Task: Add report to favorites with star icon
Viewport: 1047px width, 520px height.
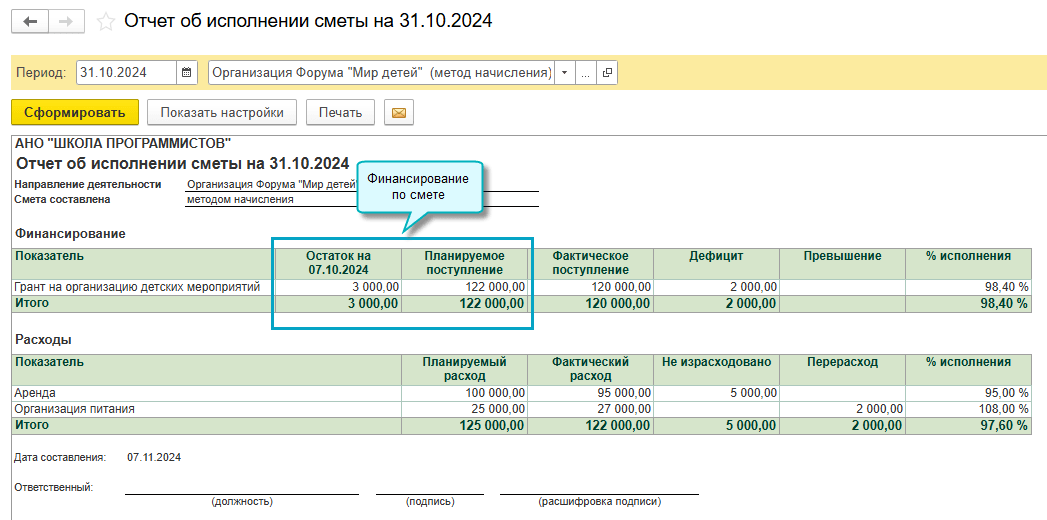Action: click(x=106, y=22)
